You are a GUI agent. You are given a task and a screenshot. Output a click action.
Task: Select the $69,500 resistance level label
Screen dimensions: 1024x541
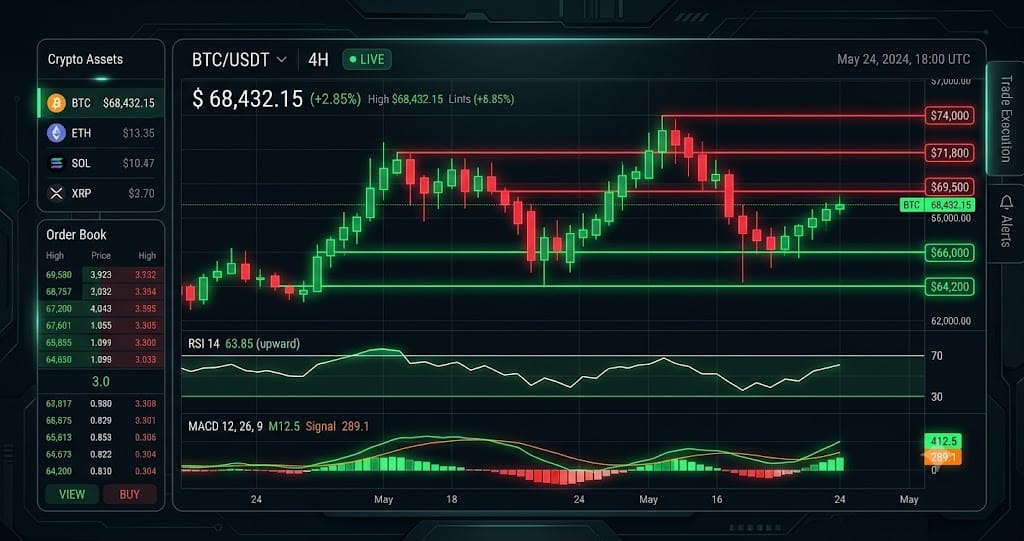pos(950,187)
